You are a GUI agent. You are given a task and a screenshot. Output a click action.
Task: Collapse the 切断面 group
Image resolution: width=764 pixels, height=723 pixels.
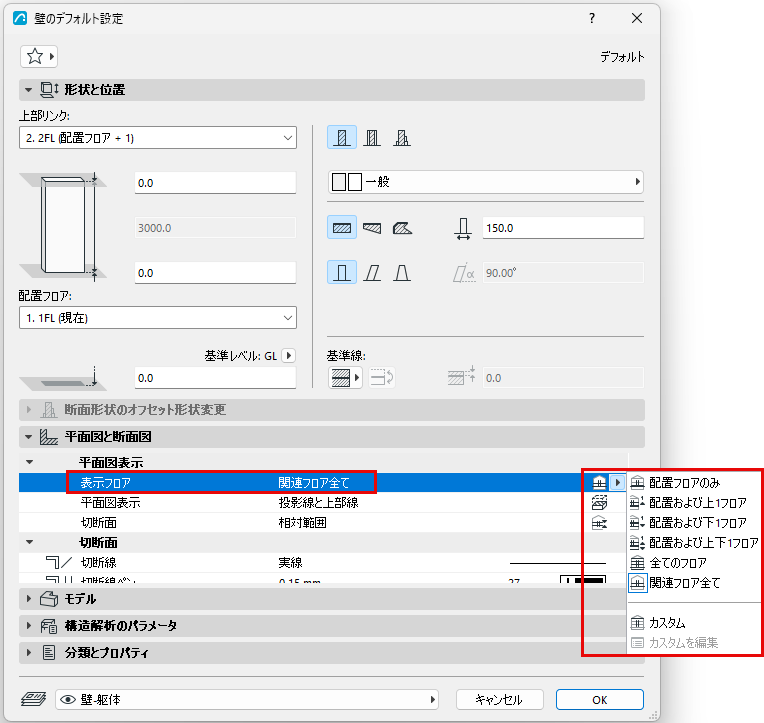30,542
